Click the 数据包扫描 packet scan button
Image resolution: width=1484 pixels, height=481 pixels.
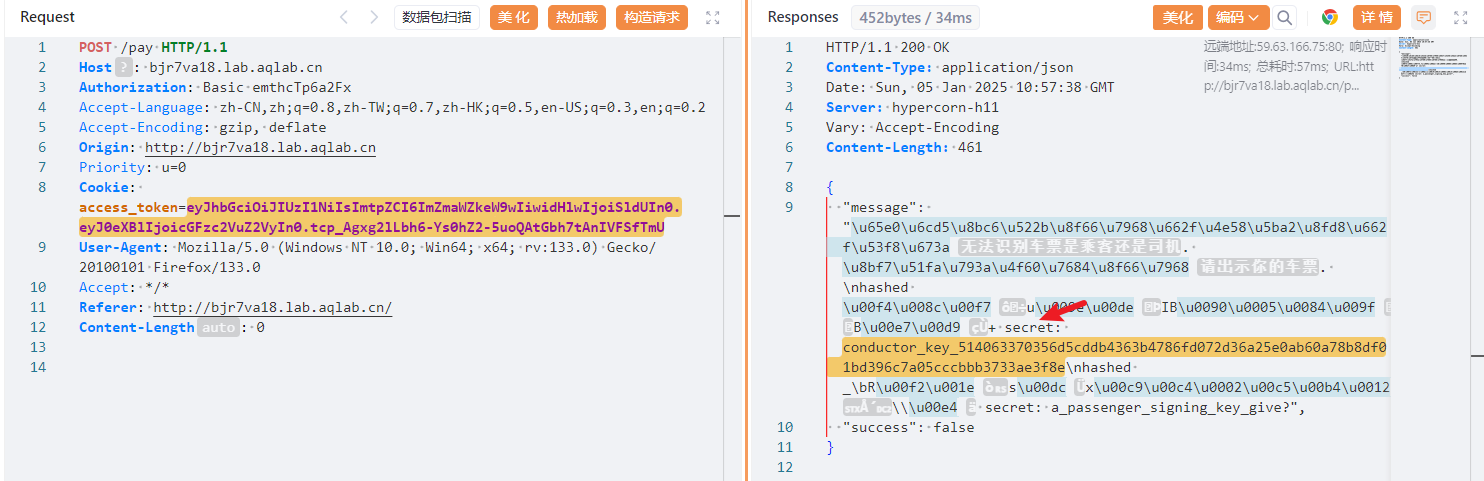pos(437,17)
